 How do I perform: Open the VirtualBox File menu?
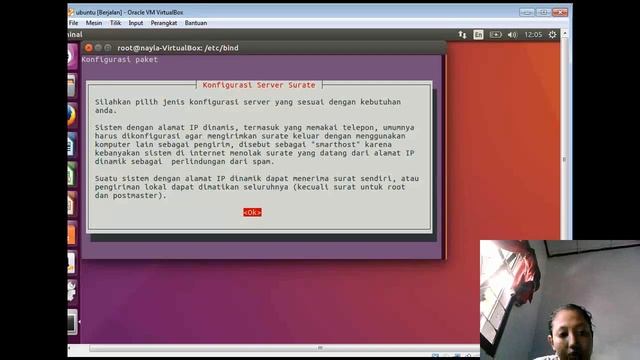(73, 23)
